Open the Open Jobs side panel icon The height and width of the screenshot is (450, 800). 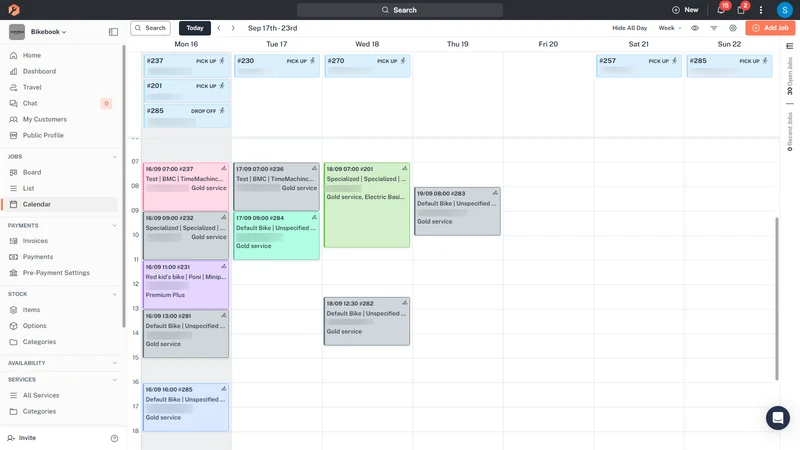click(790, 46)
